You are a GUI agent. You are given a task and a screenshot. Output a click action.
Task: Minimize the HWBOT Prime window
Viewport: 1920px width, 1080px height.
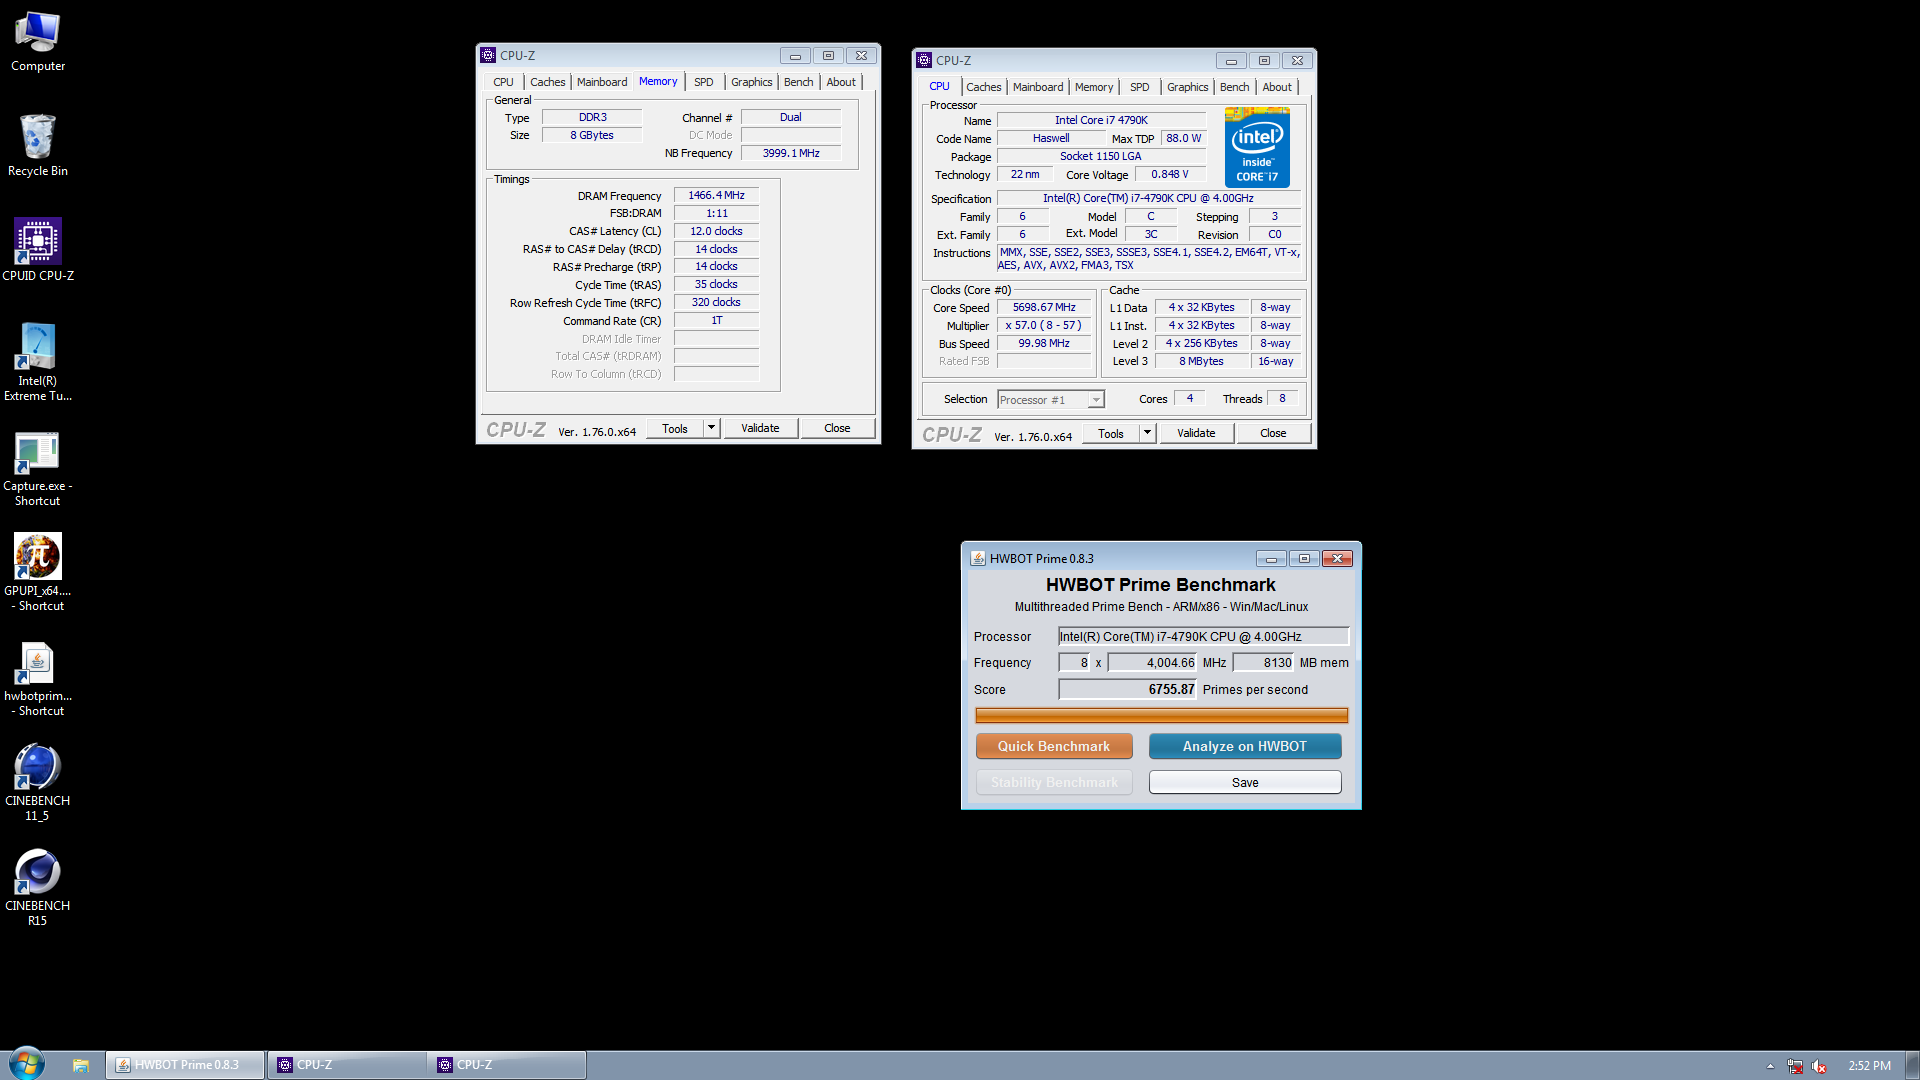1271,558
